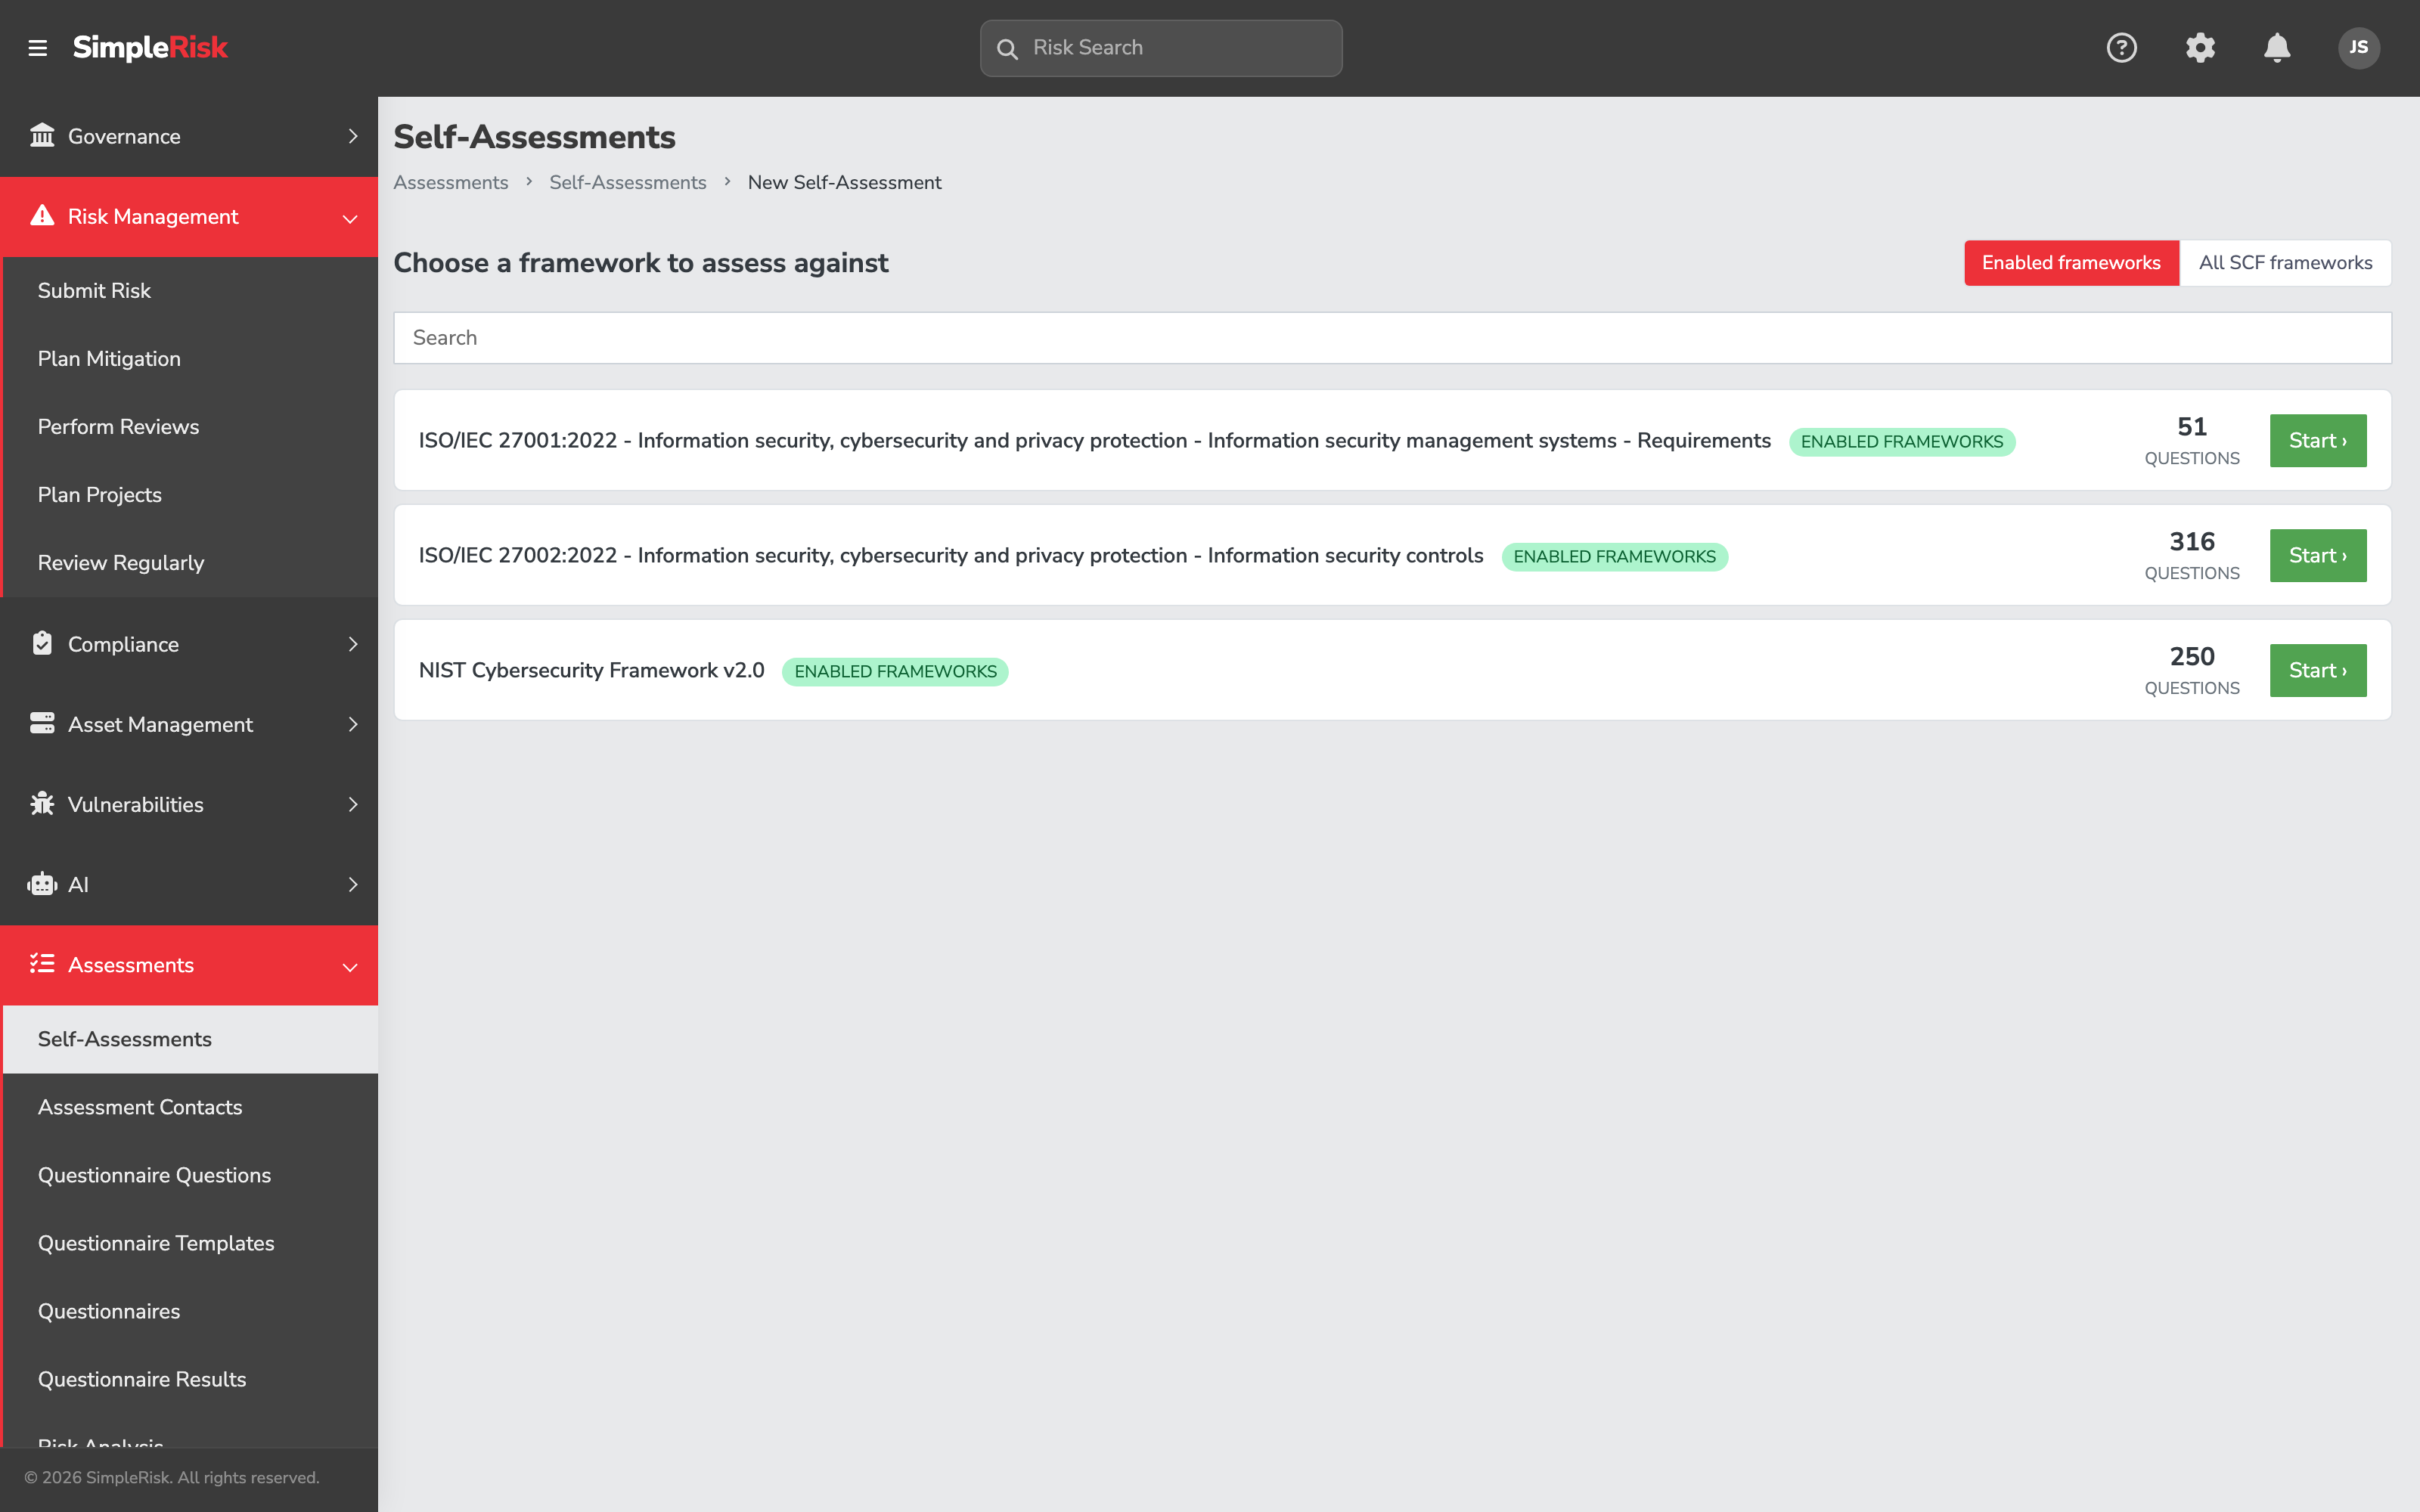Open Submit Risk in the sidebar

tap(190, 290)
